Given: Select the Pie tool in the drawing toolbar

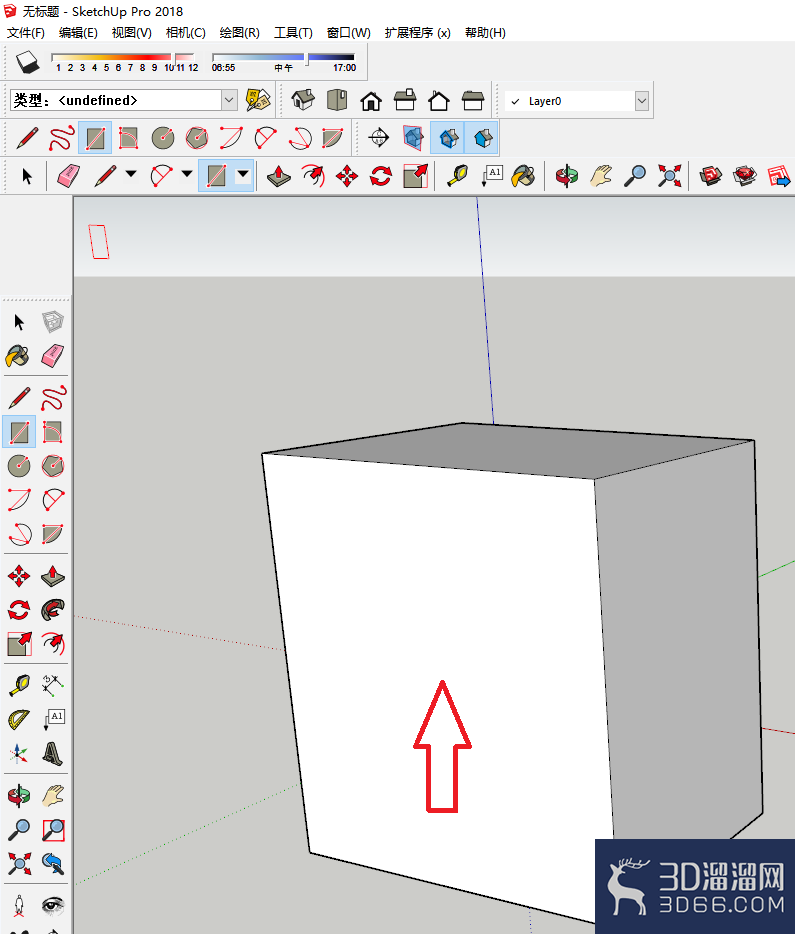Looking at the screenshot, I should 332,138.
